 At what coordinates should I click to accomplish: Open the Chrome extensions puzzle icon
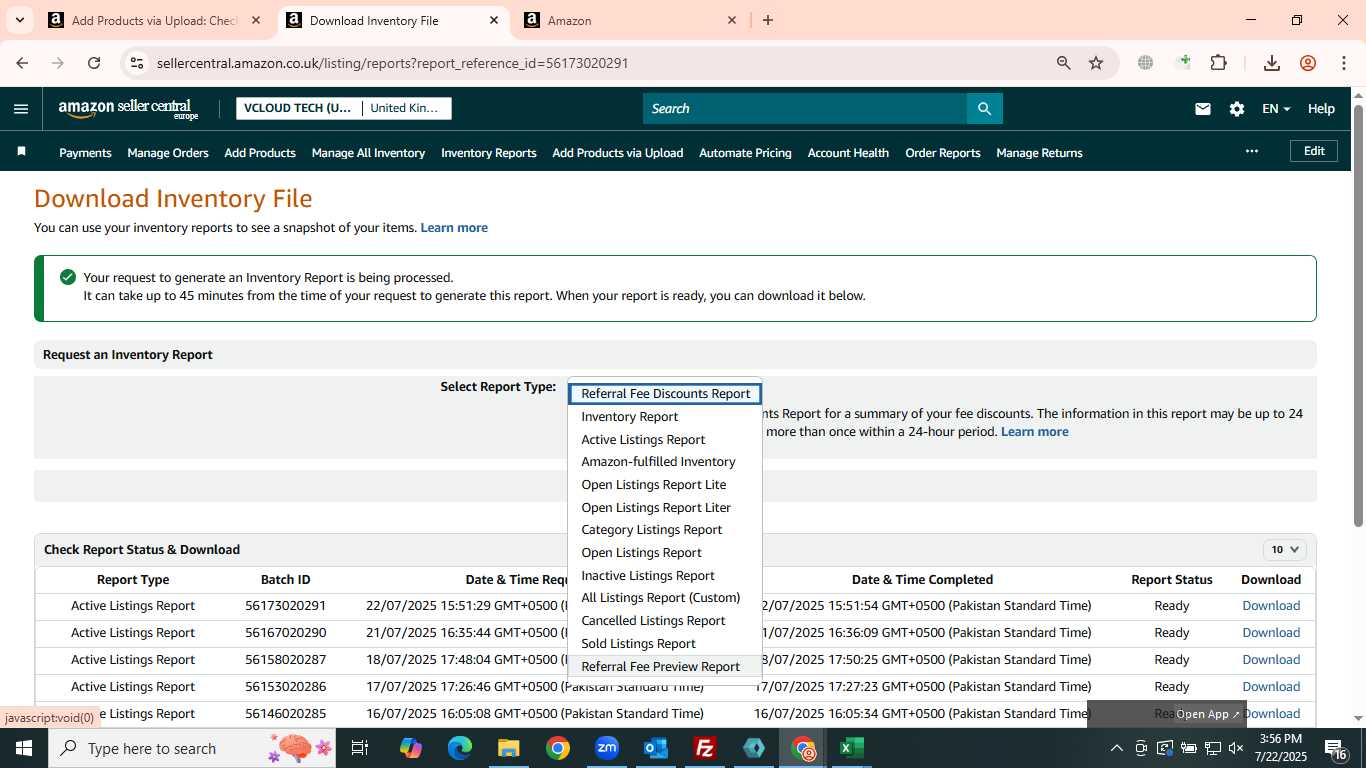point(1218,63)
